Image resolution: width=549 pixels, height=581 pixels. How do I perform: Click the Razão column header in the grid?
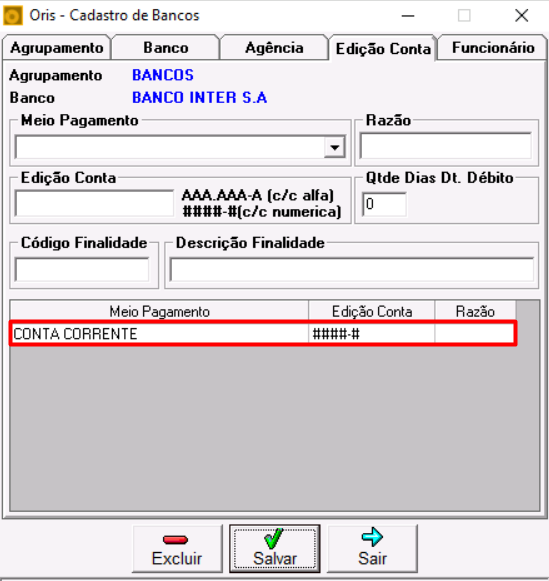click(x=475, y=312)
